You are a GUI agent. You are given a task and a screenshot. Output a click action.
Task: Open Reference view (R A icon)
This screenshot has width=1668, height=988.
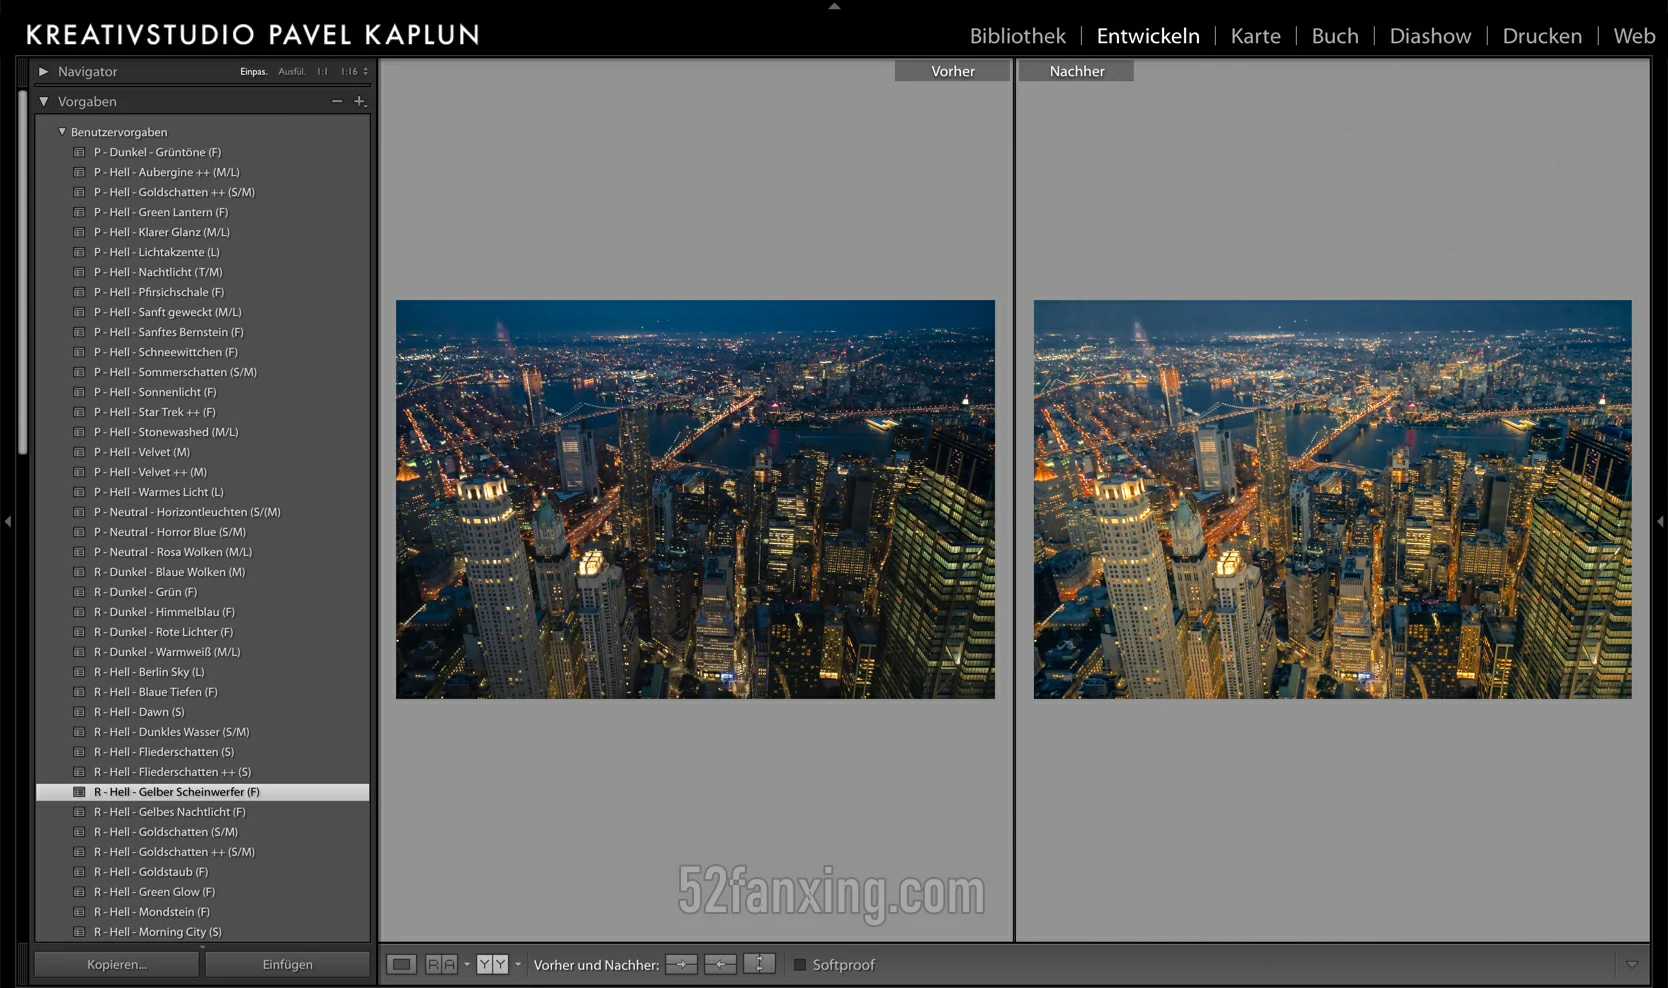tap(441, 964)
